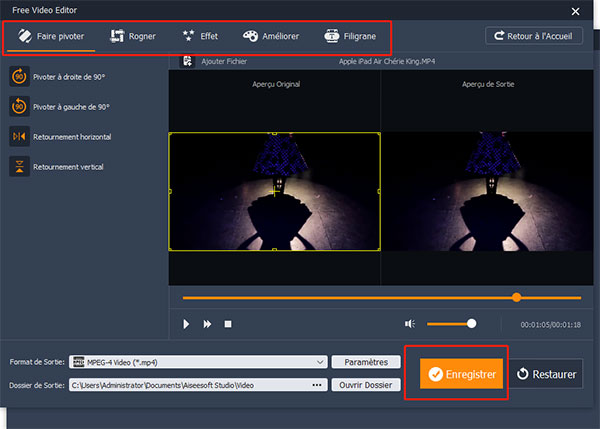The width and height of the screenshot is (600, 429).
Task: Mute the audio with the speaker icon
Action: (409, 324)
